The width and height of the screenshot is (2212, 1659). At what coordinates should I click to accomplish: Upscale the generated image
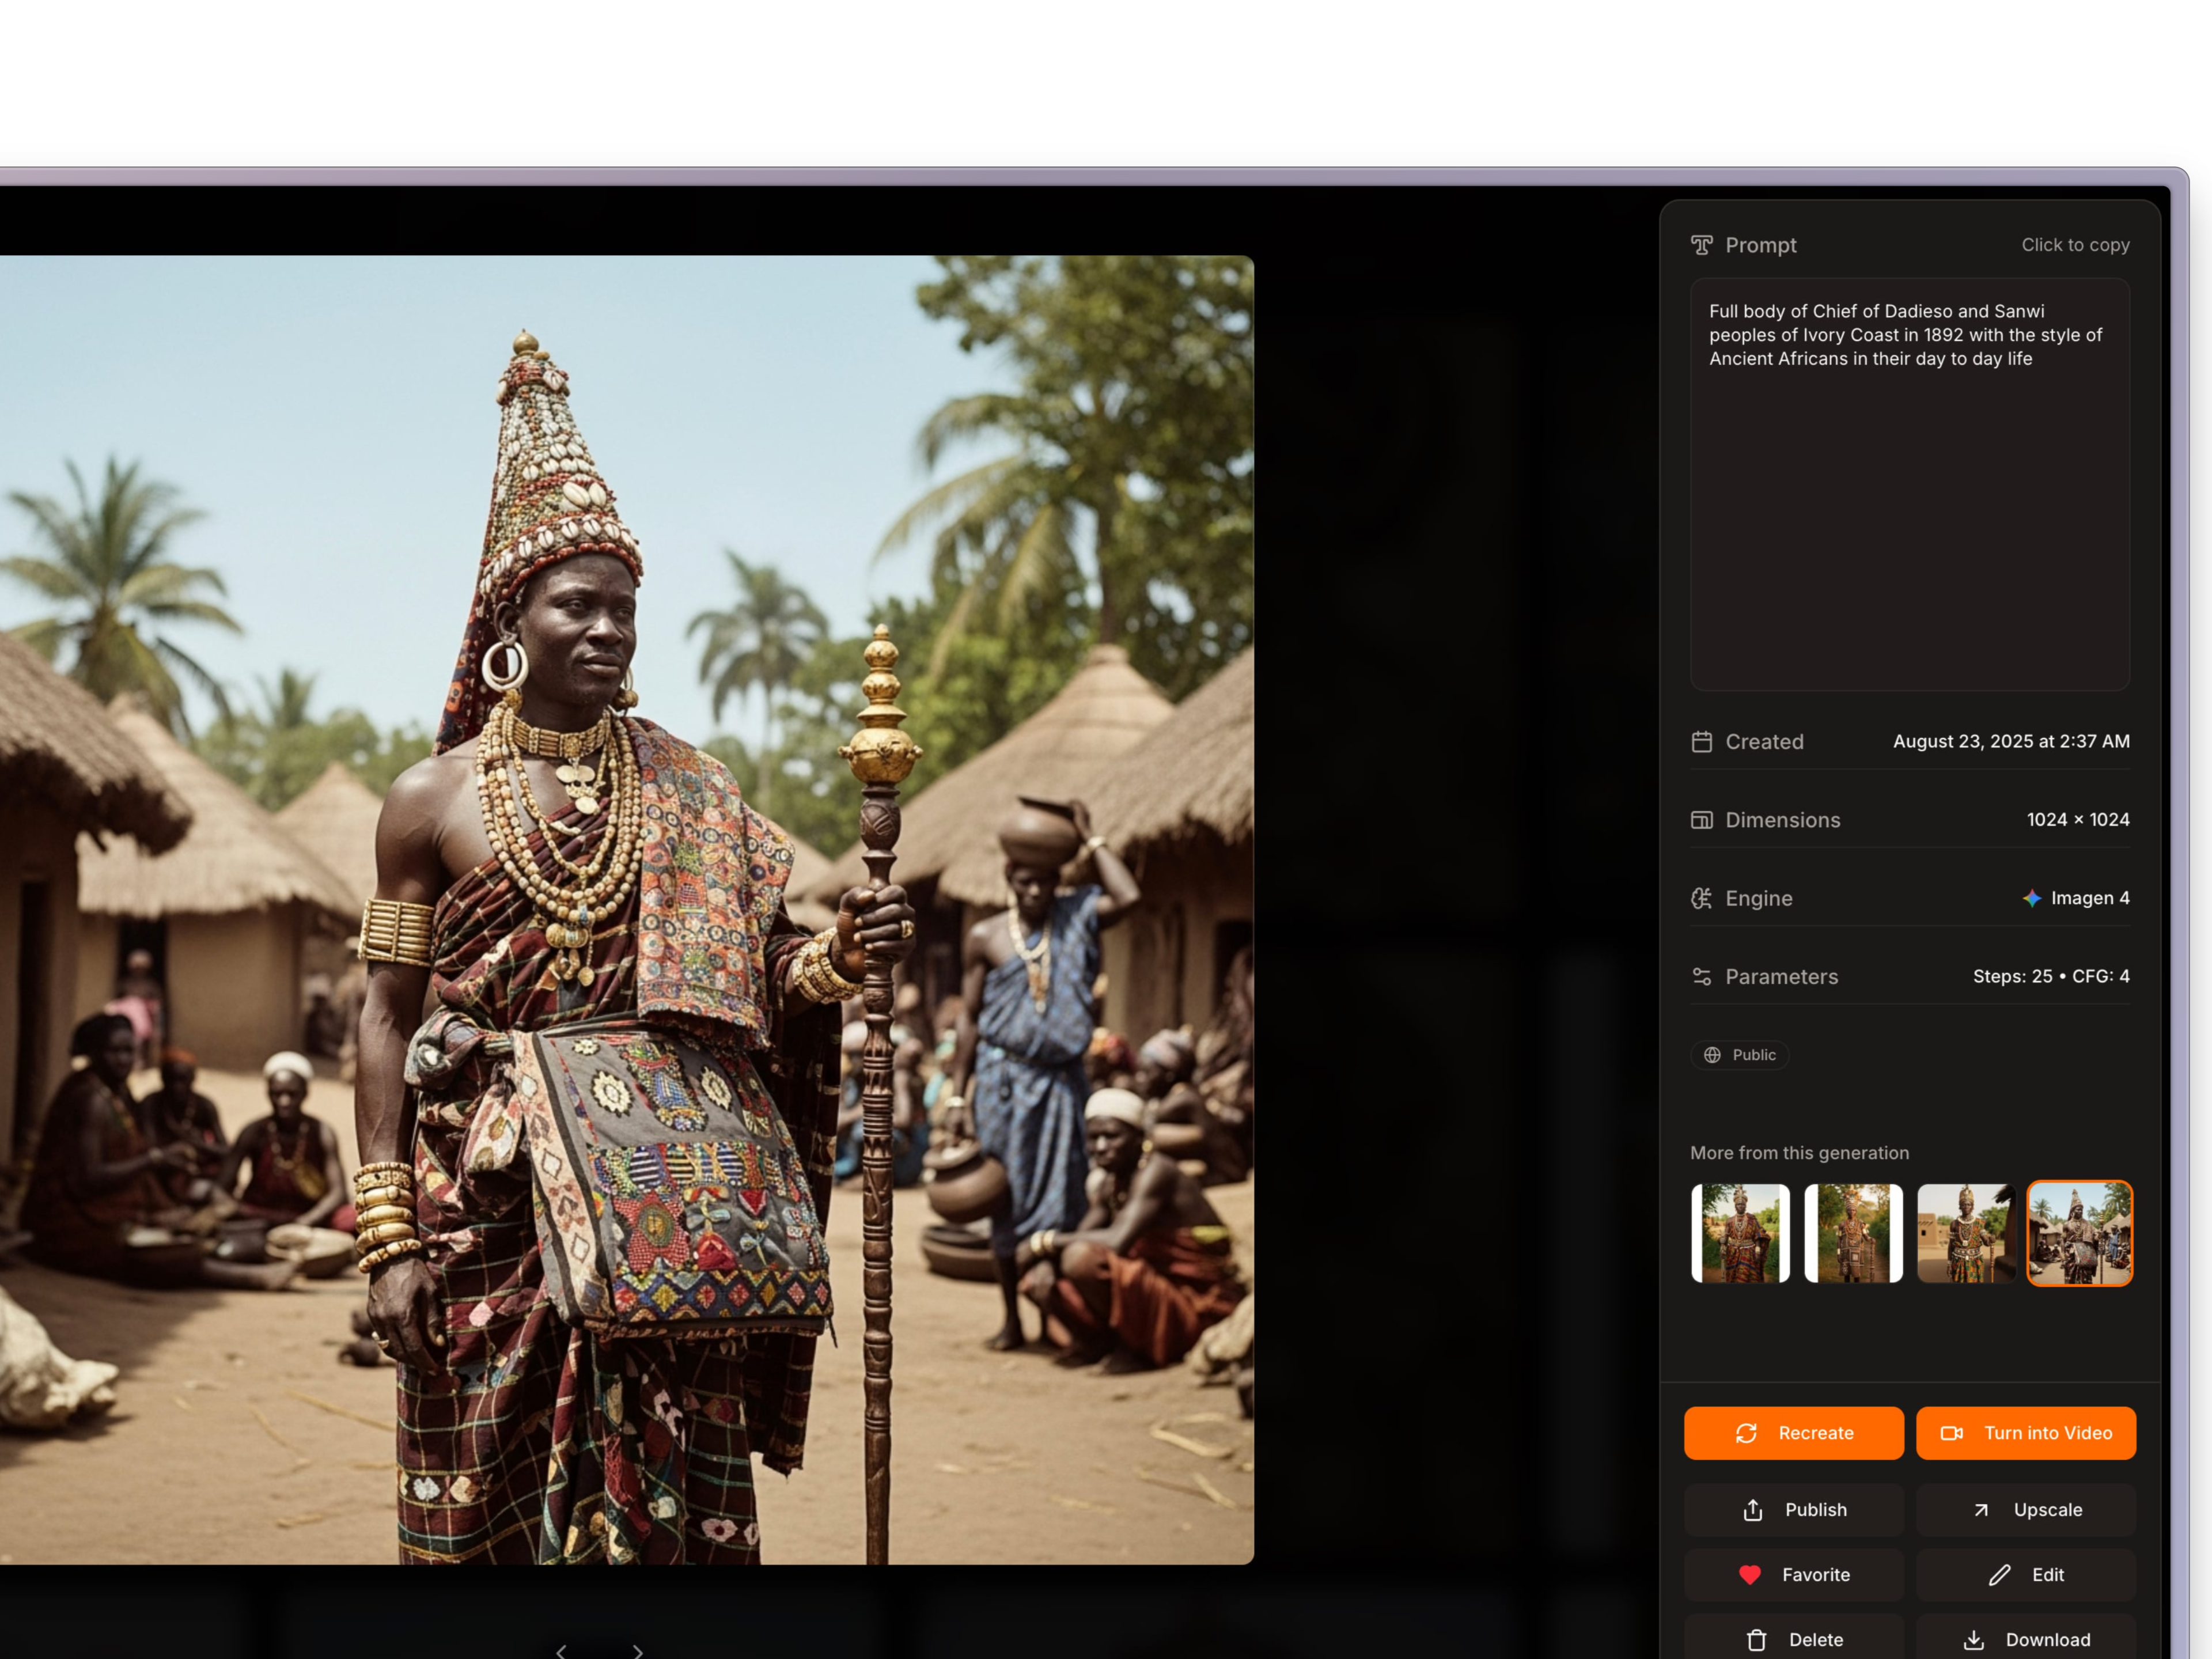coord(2027,1509)
